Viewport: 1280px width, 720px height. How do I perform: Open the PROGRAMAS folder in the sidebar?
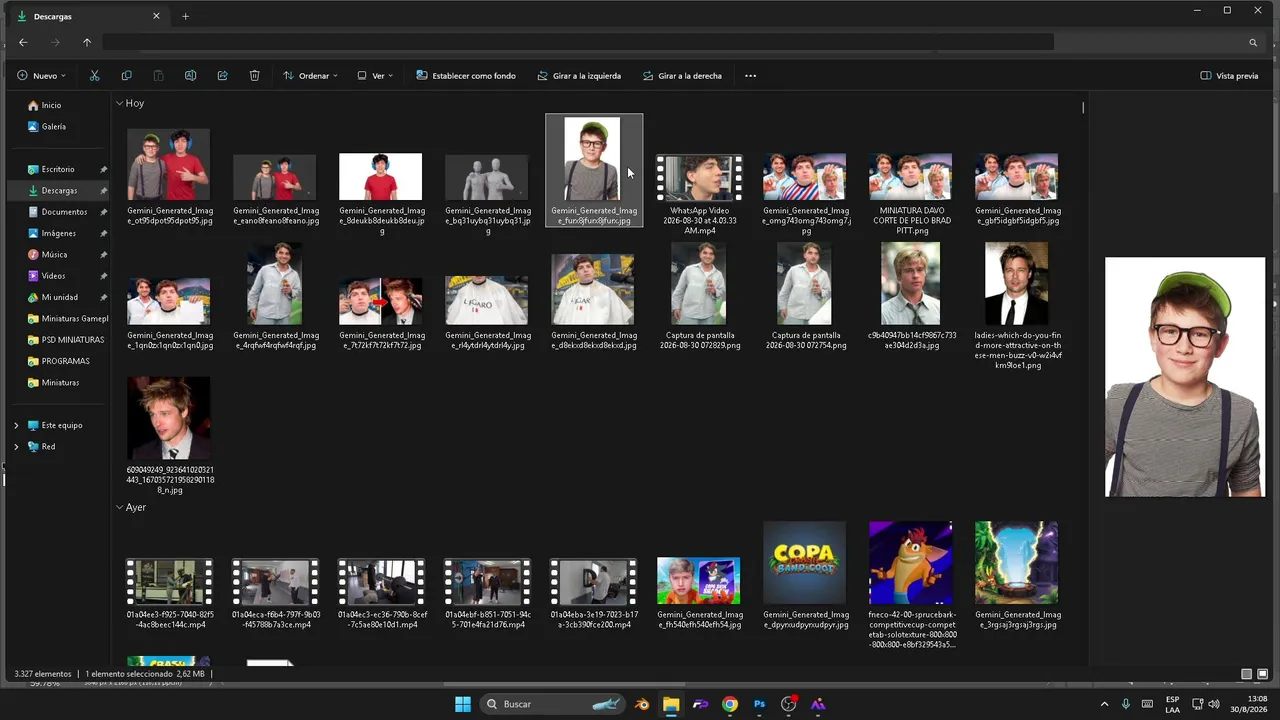(x=59, y=361)
